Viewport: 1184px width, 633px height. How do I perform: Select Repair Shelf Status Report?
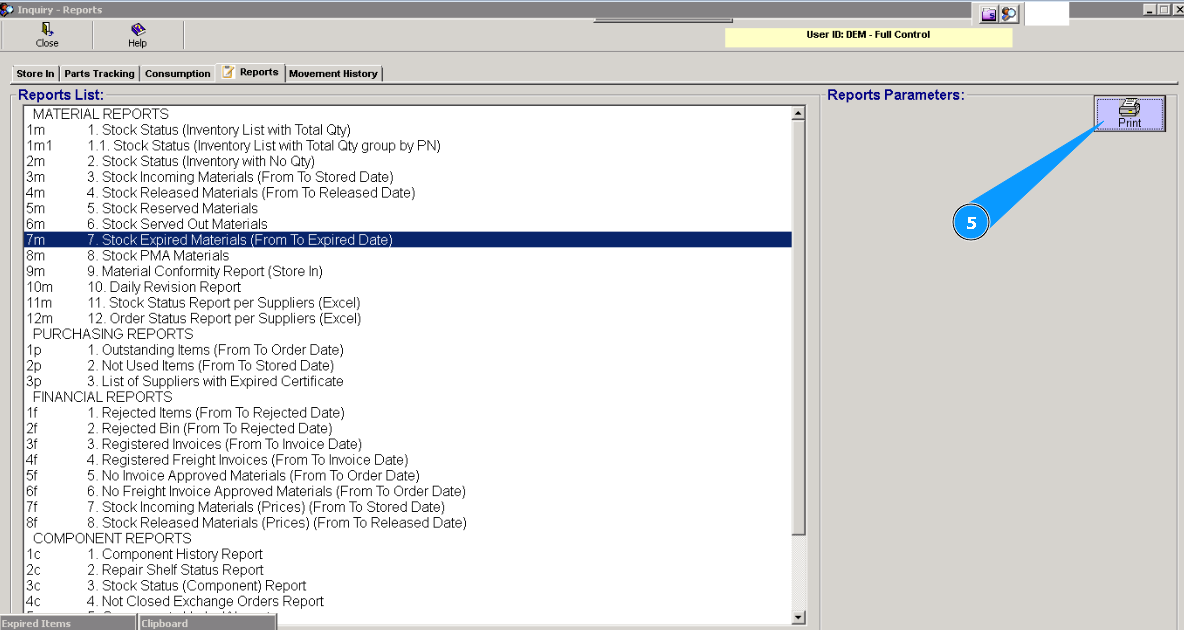[408, 570]
